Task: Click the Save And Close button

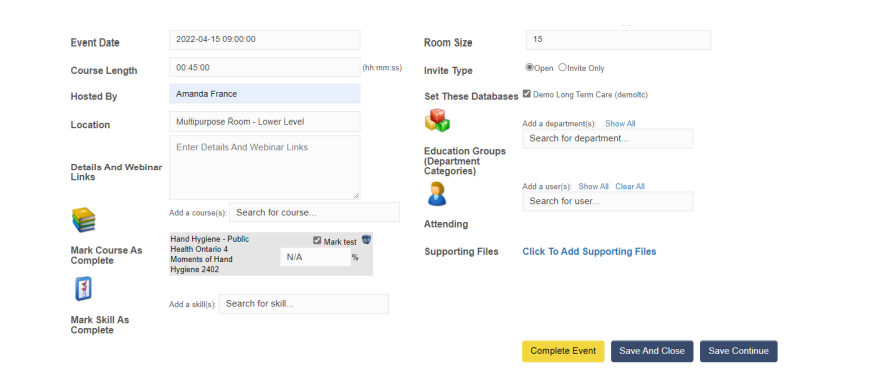Action: pos(652,351)
